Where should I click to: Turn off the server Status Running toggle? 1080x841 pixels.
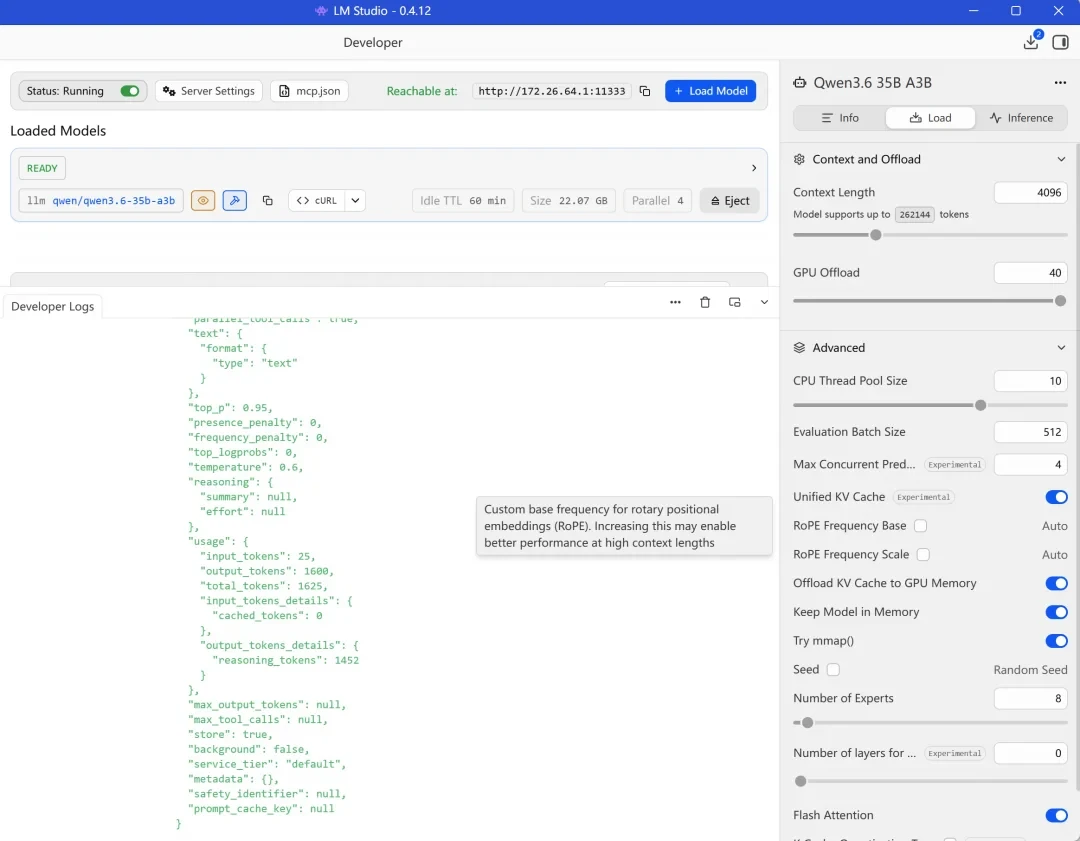tap(129, 91)
